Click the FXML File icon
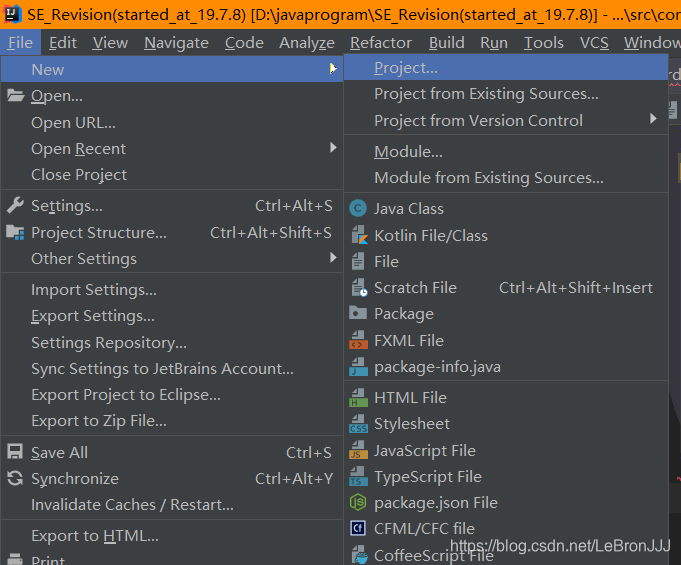Viewport: 681px width, 565px height. [358, 340]
